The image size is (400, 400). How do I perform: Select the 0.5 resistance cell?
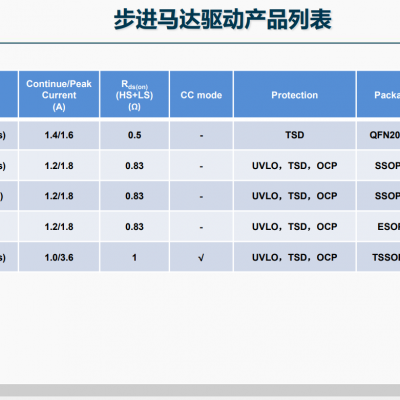pos(135,135)
